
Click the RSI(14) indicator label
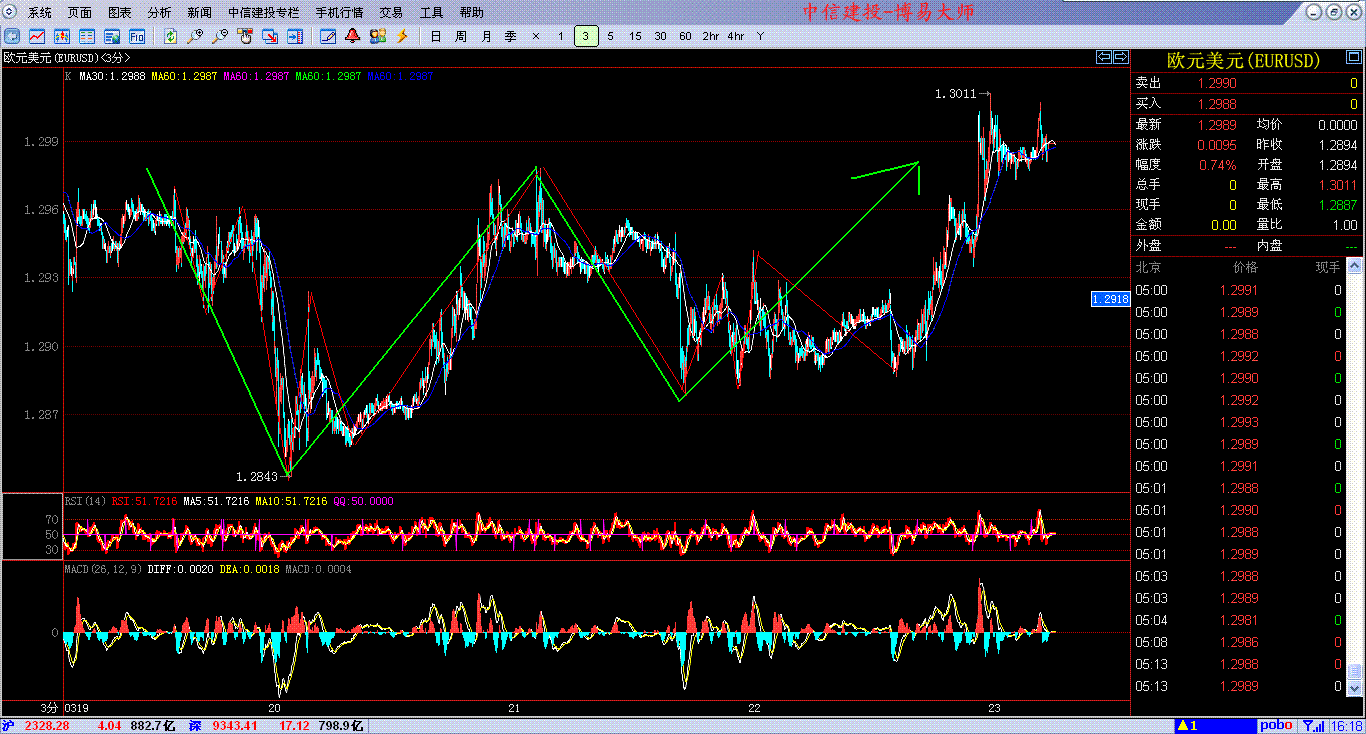point(86,501)
